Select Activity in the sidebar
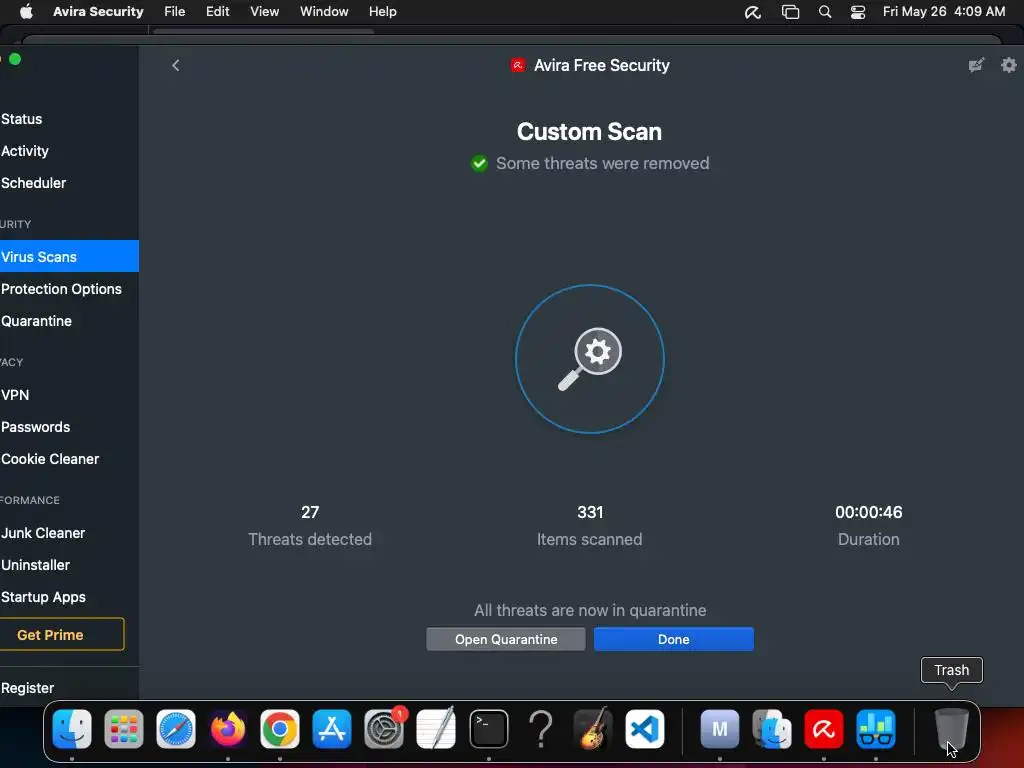Image resolution: width=1024 pixels, height=768 pixels. point(25,151)
